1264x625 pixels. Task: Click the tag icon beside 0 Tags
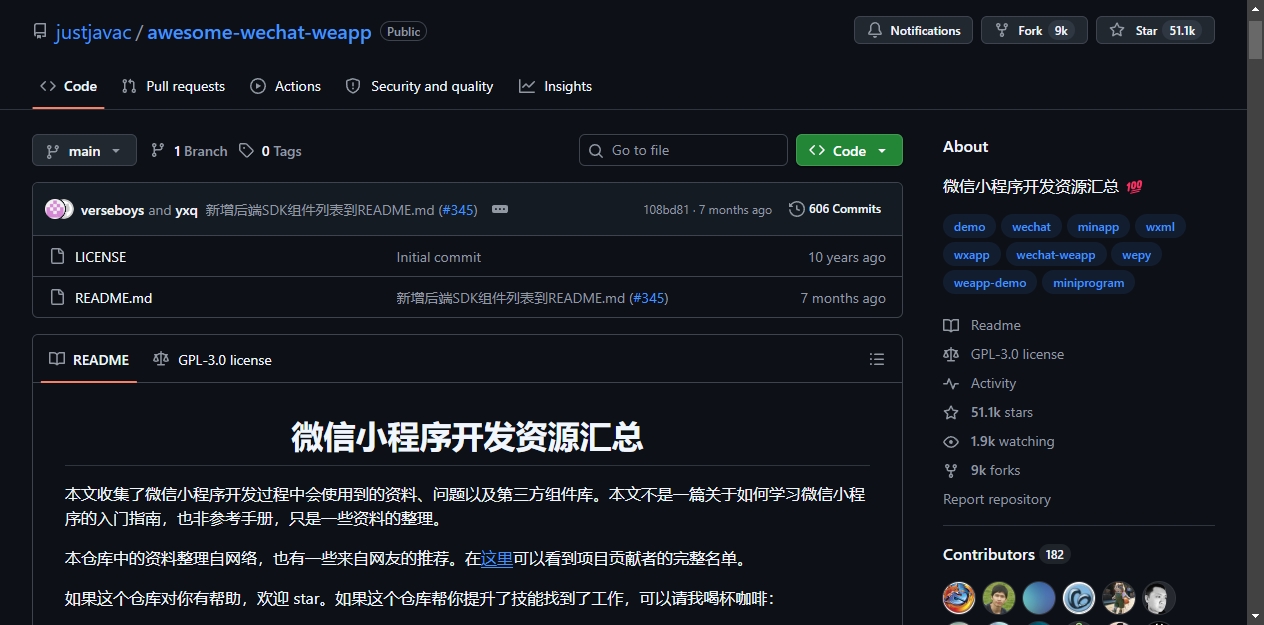pos(246,150)
